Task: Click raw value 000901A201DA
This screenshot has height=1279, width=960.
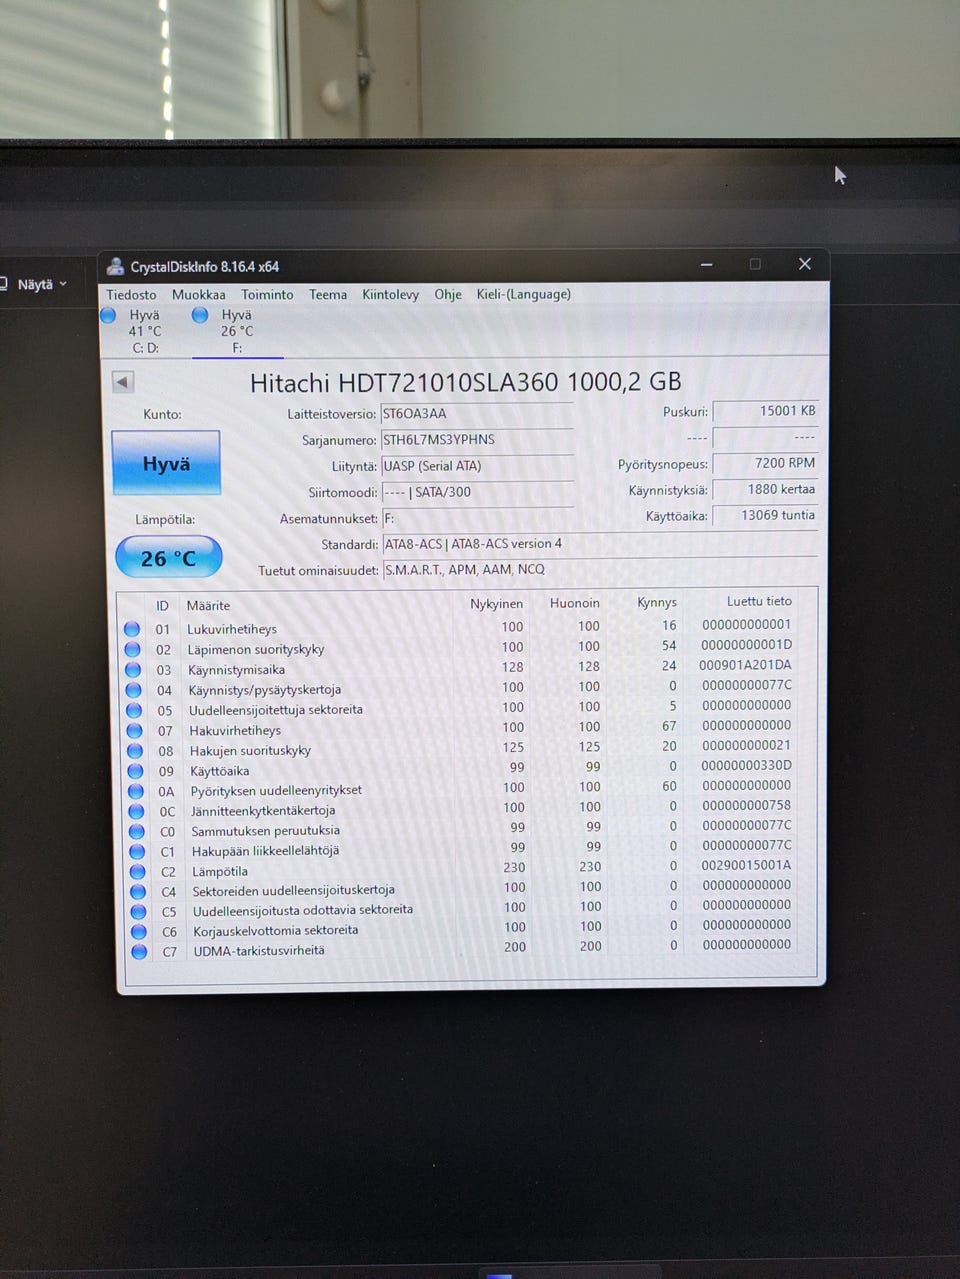Action: coord(745,665)
